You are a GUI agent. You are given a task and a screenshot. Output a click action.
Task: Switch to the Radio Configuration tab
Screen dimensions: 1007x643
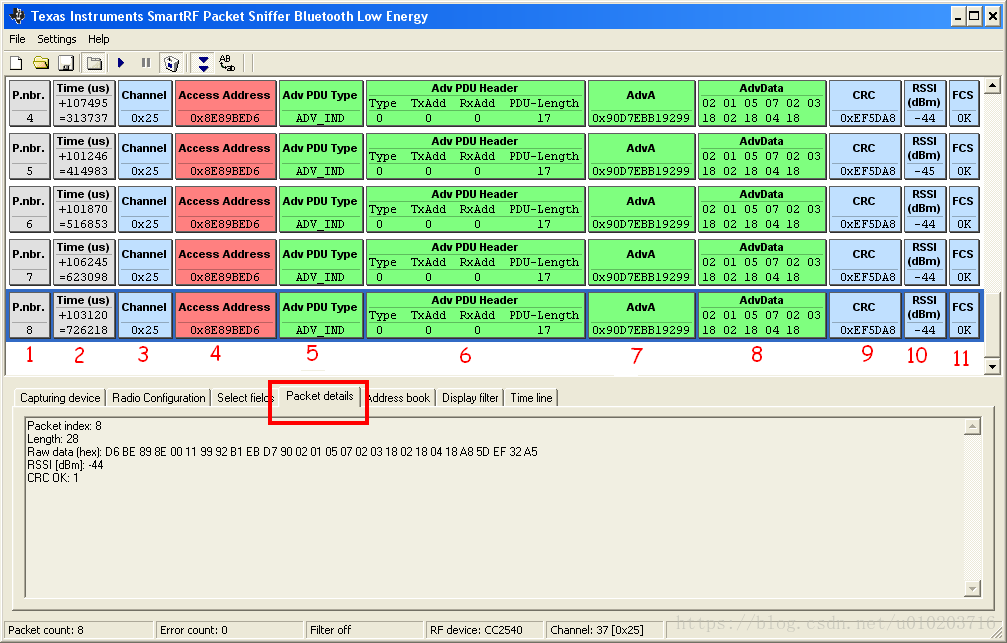click(x=159, y=398)
